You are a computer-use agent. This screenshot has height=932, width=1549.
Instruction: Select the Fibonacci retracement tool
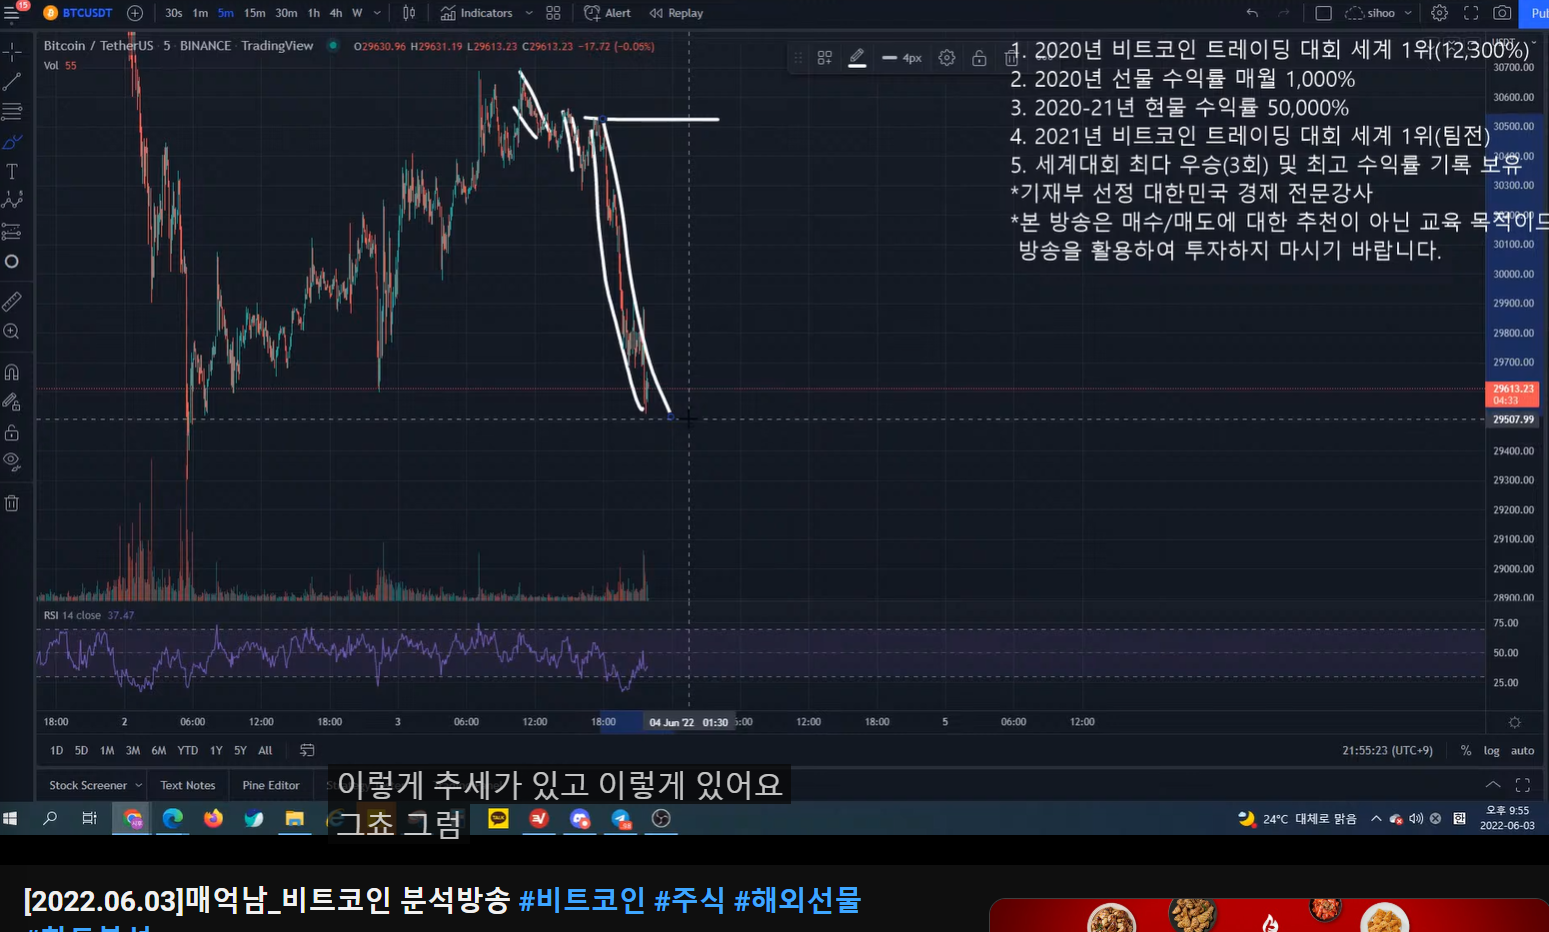[12, 111]
